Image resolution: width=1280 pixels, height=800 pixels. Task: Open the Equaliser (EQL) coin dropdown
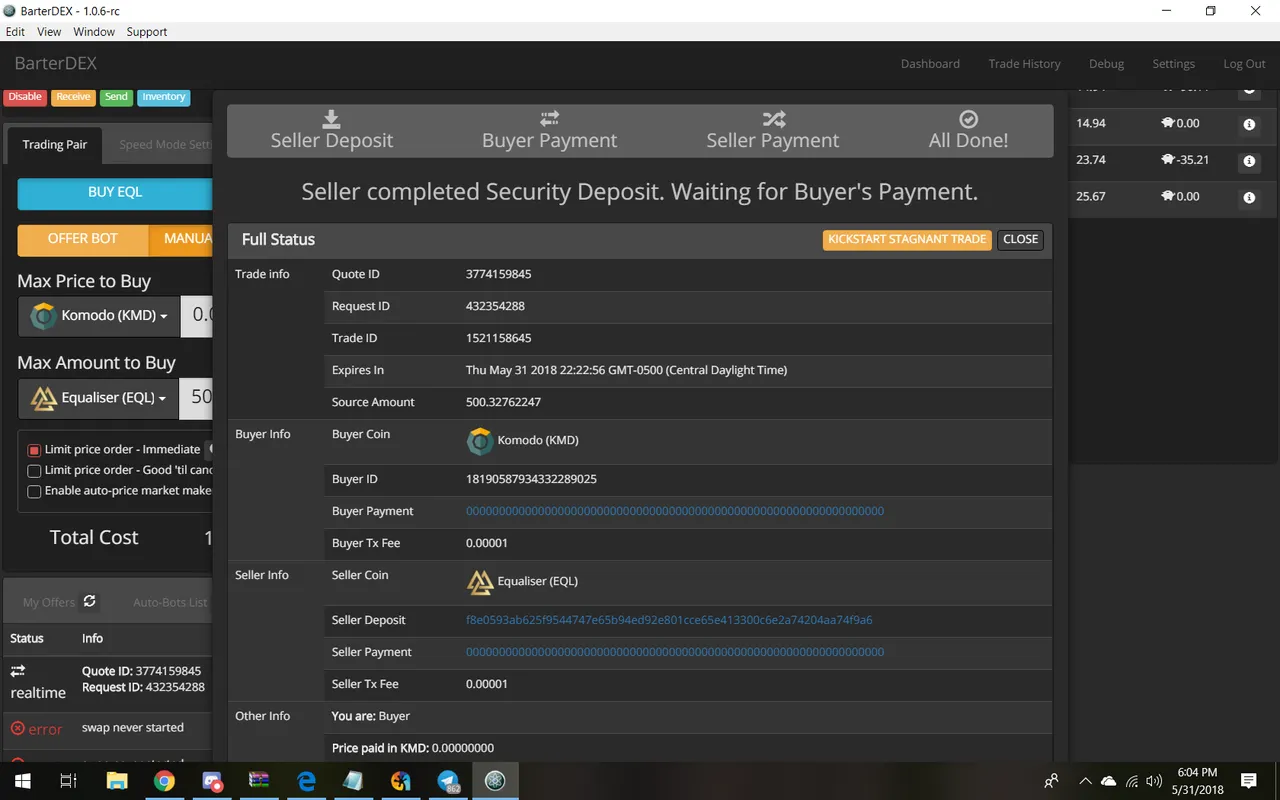[98, 398]
